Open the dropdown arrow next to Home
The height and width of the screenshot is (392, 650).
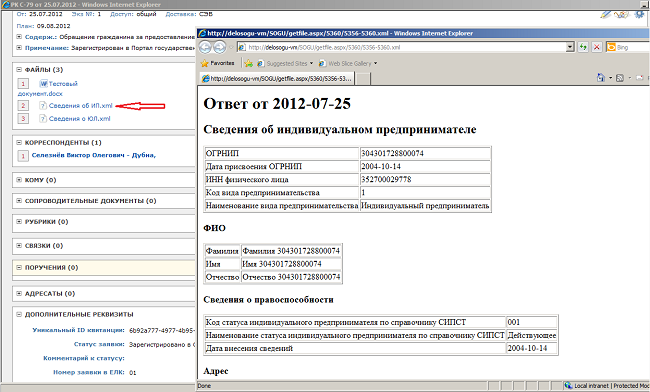[610, 78]
